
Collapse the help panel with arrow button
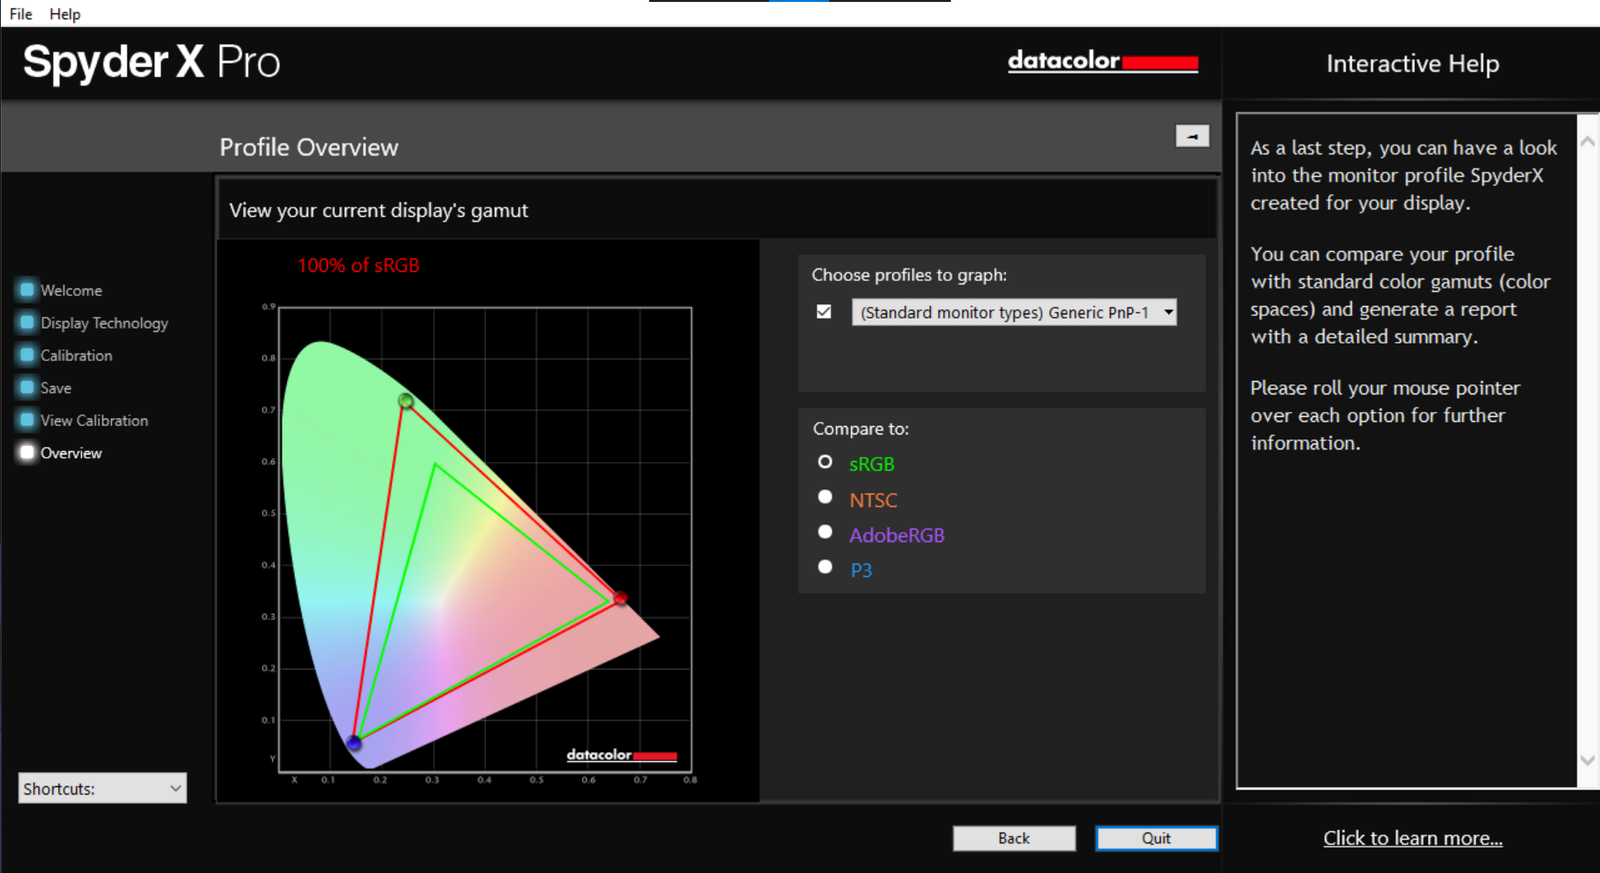(1192, 136)
